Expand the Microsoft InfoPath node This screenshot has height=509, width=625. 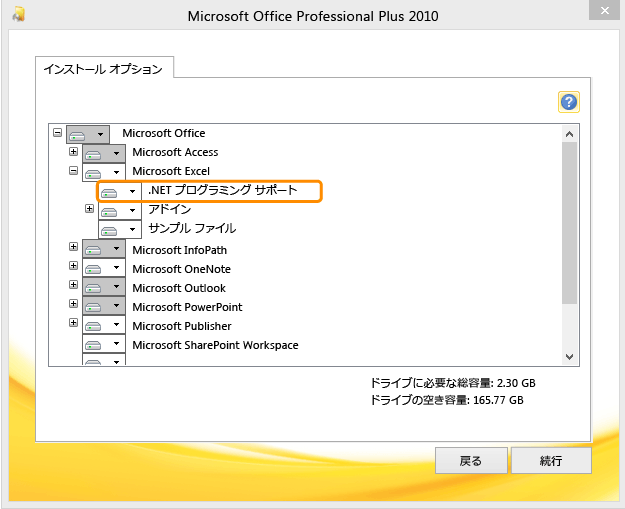73,247
